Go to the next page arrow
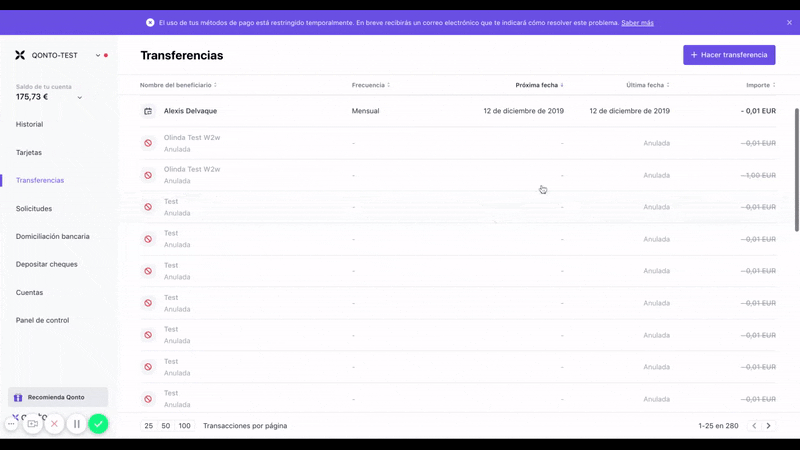 click(x=768, y=426)
